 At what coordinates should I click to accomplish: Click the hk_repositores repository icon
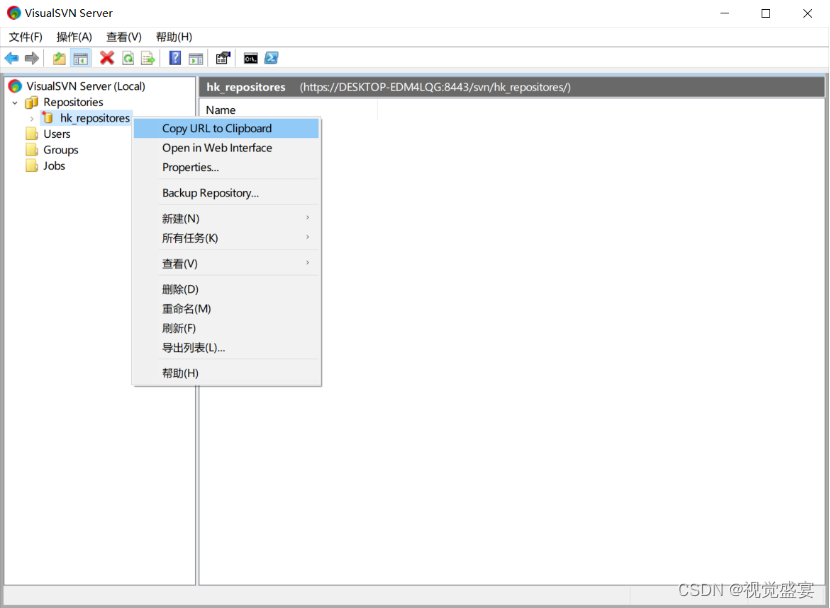tap(48, 117)
